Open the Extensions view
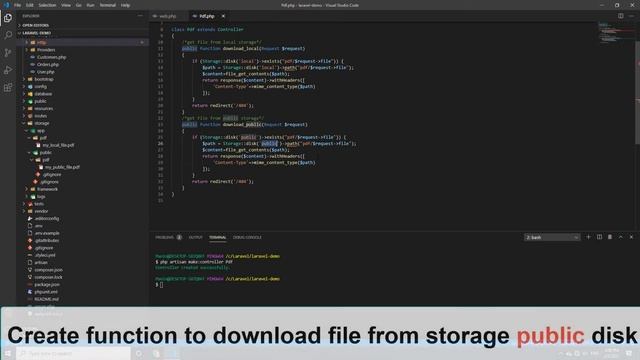Screen dimensions: 640x360 point(8,88)
